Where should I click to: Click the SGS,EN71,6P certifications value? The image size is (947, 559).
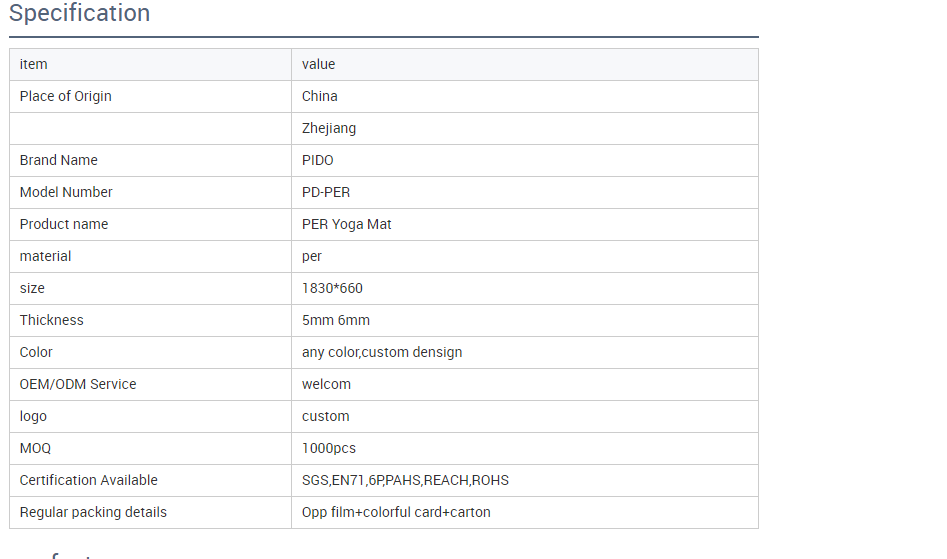(x=405, y=480)
